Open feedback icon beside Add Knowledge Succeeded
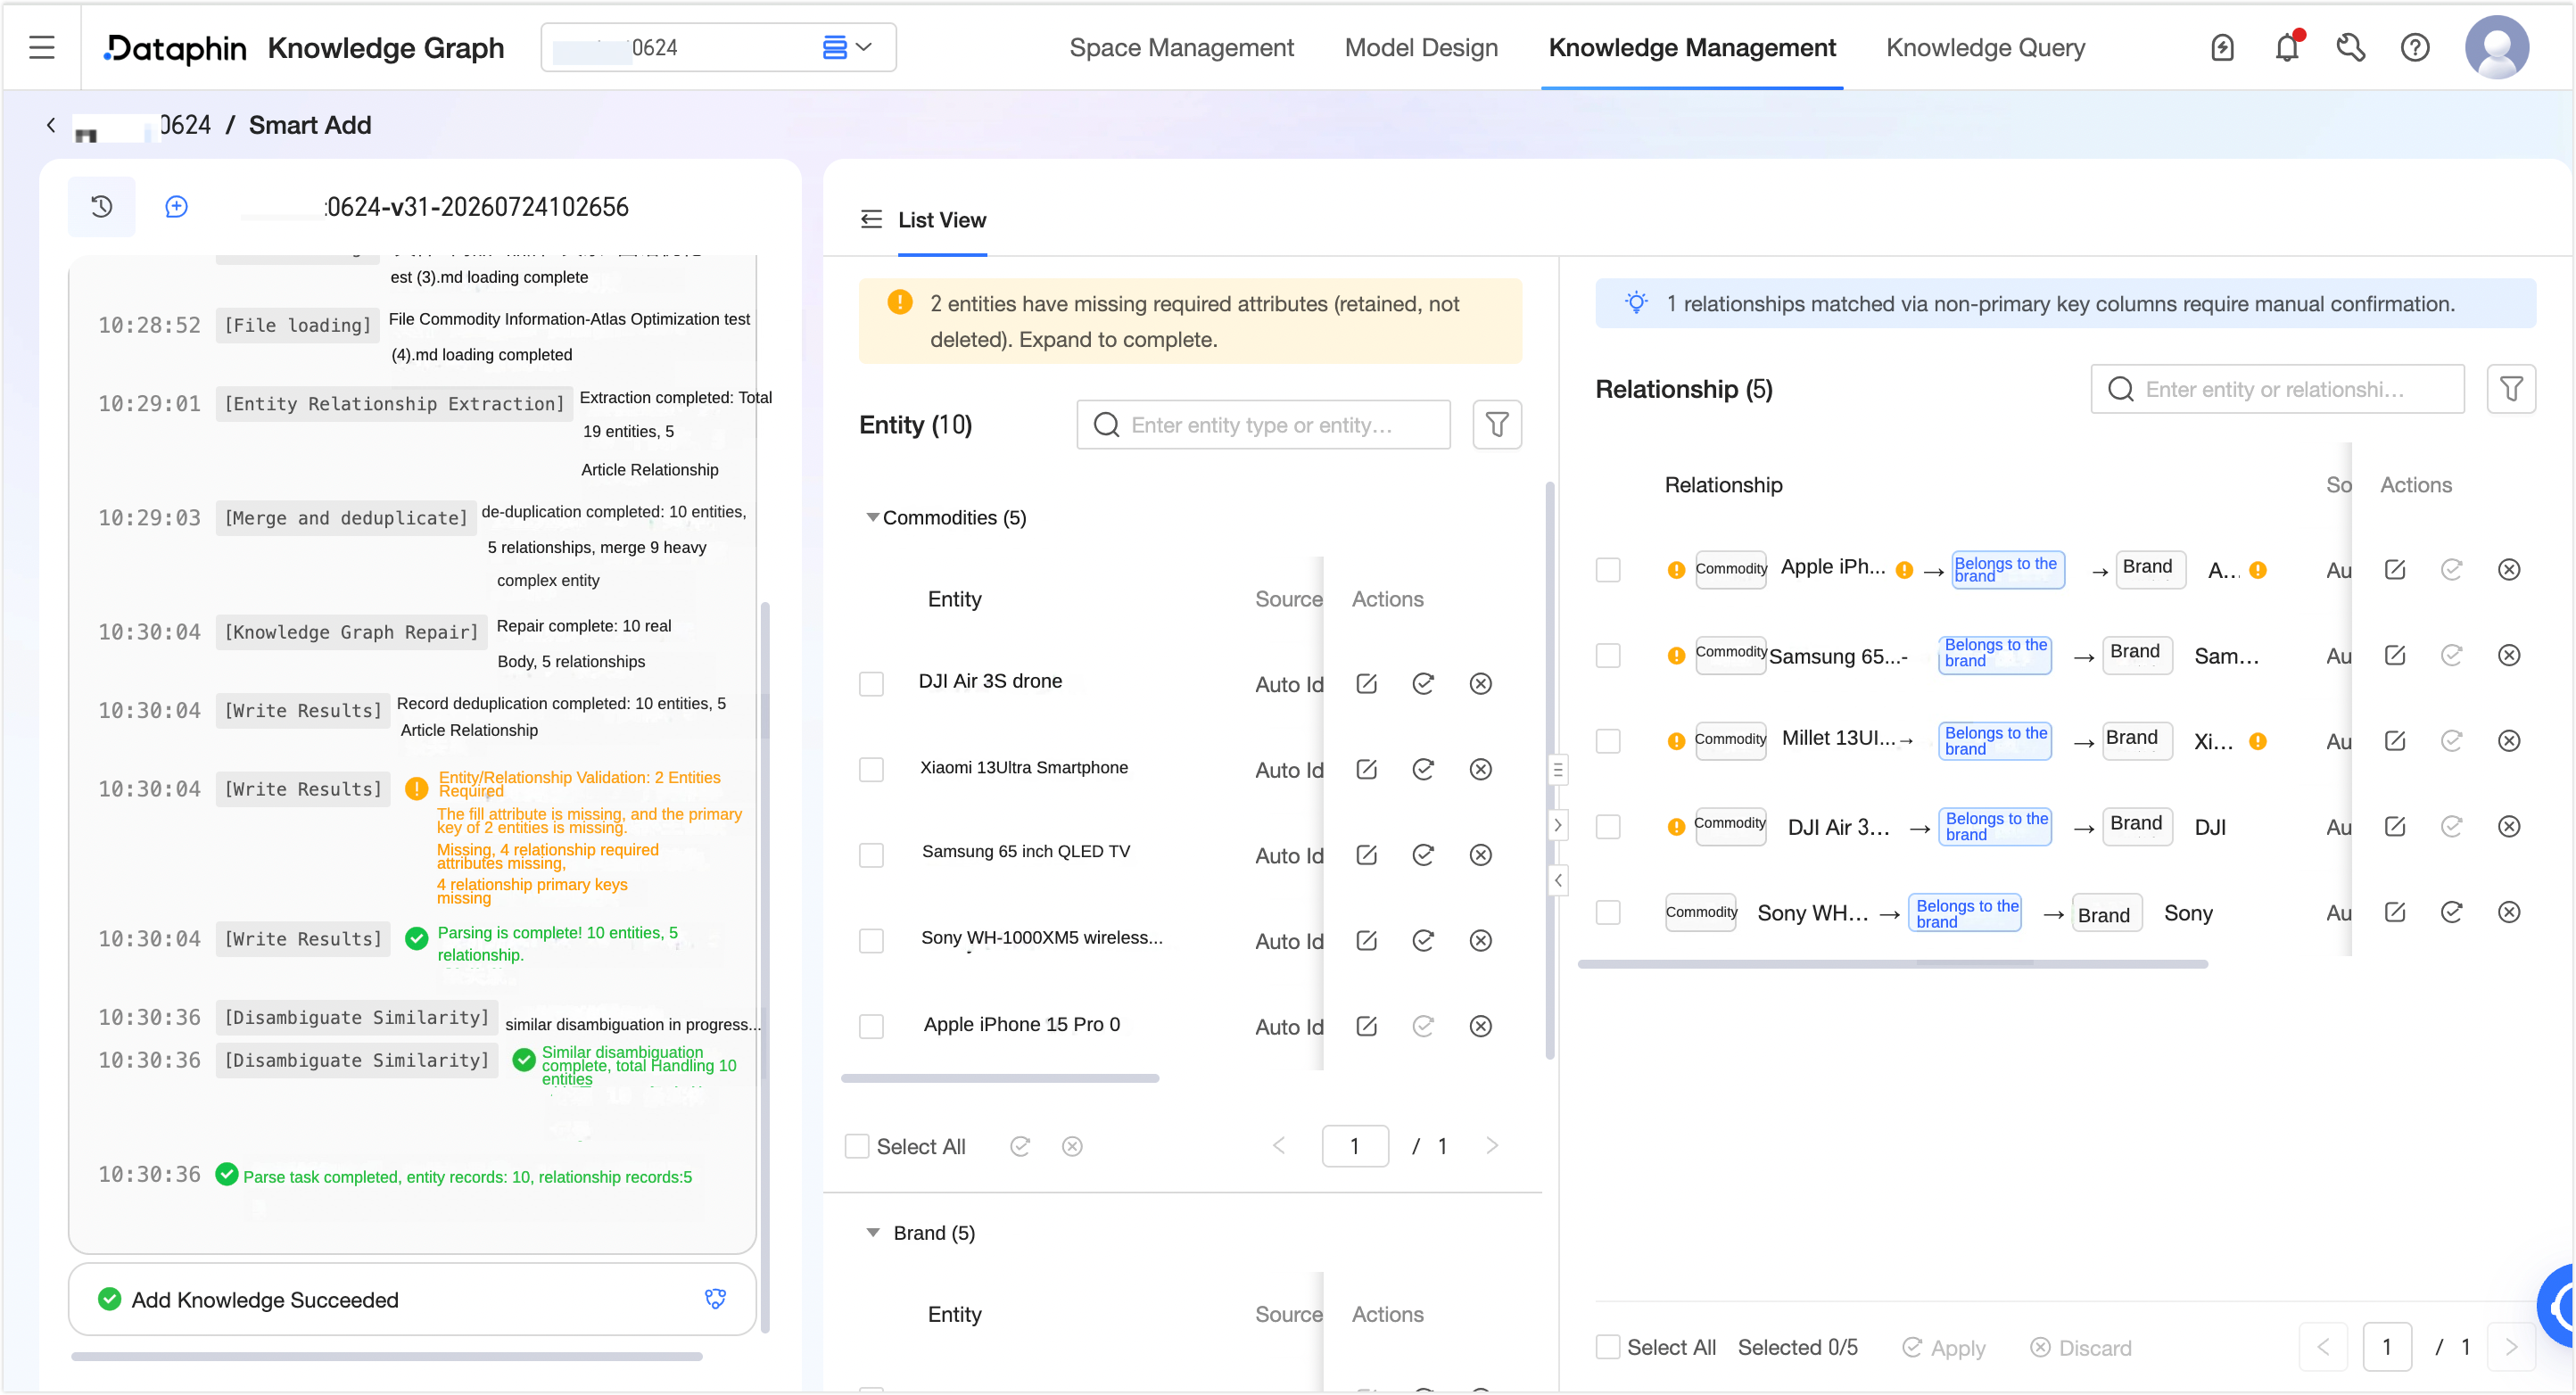Screen dimensions: 2576x1395 tap(715, 1299)
